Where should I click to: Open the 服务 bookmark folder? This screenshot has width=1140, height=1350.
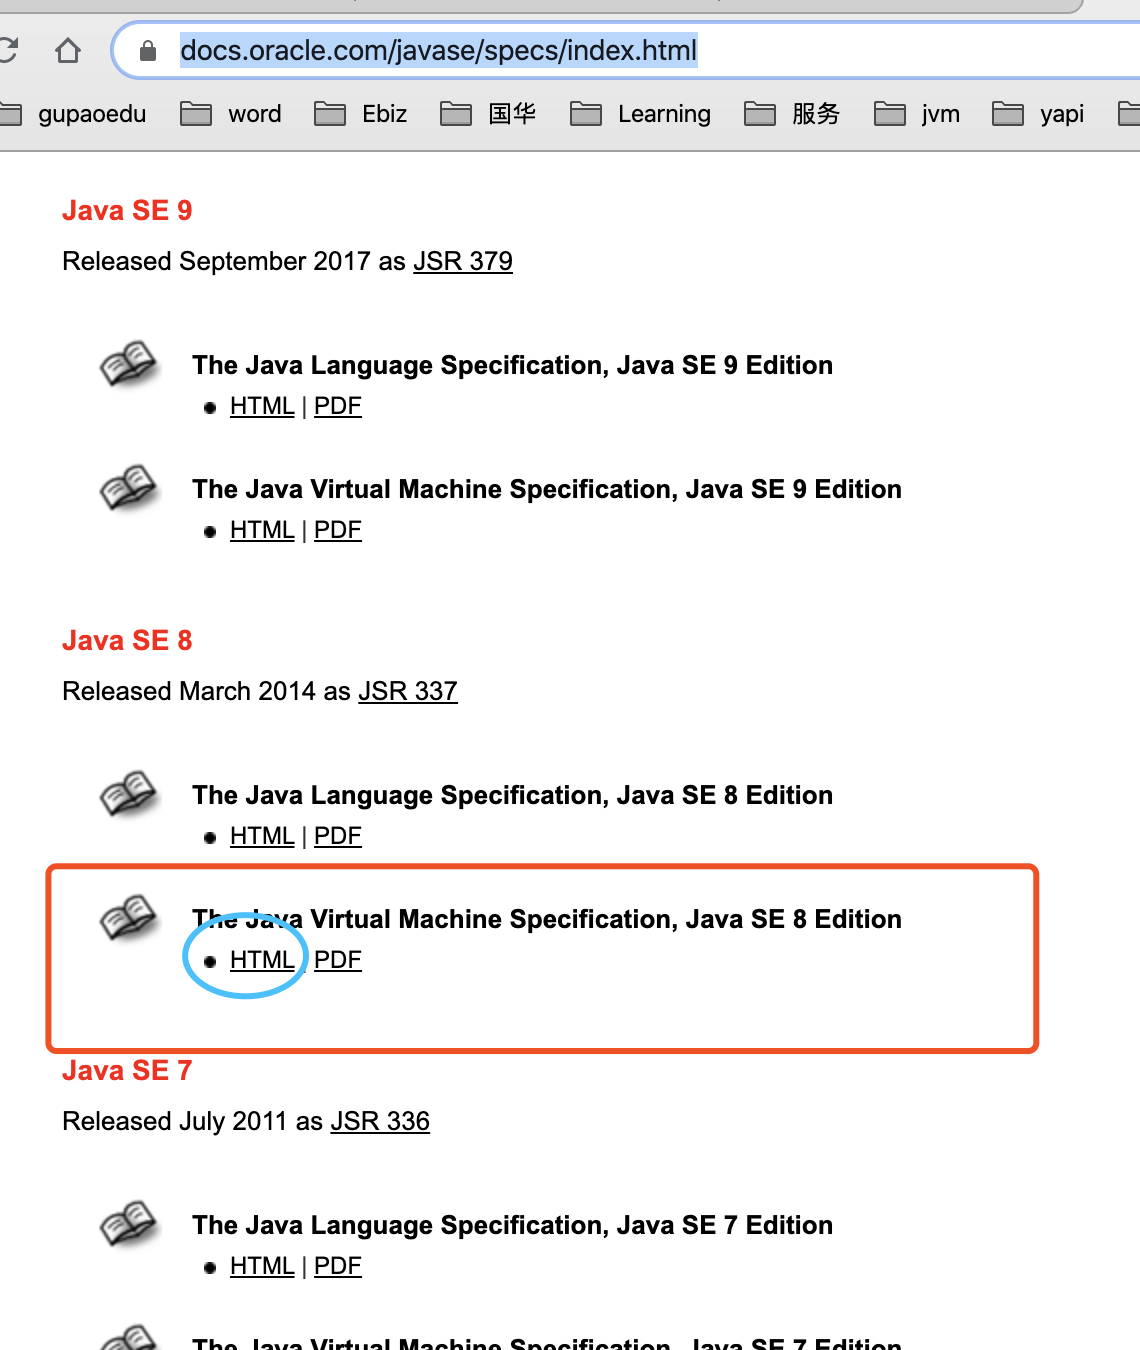point(792,114)
